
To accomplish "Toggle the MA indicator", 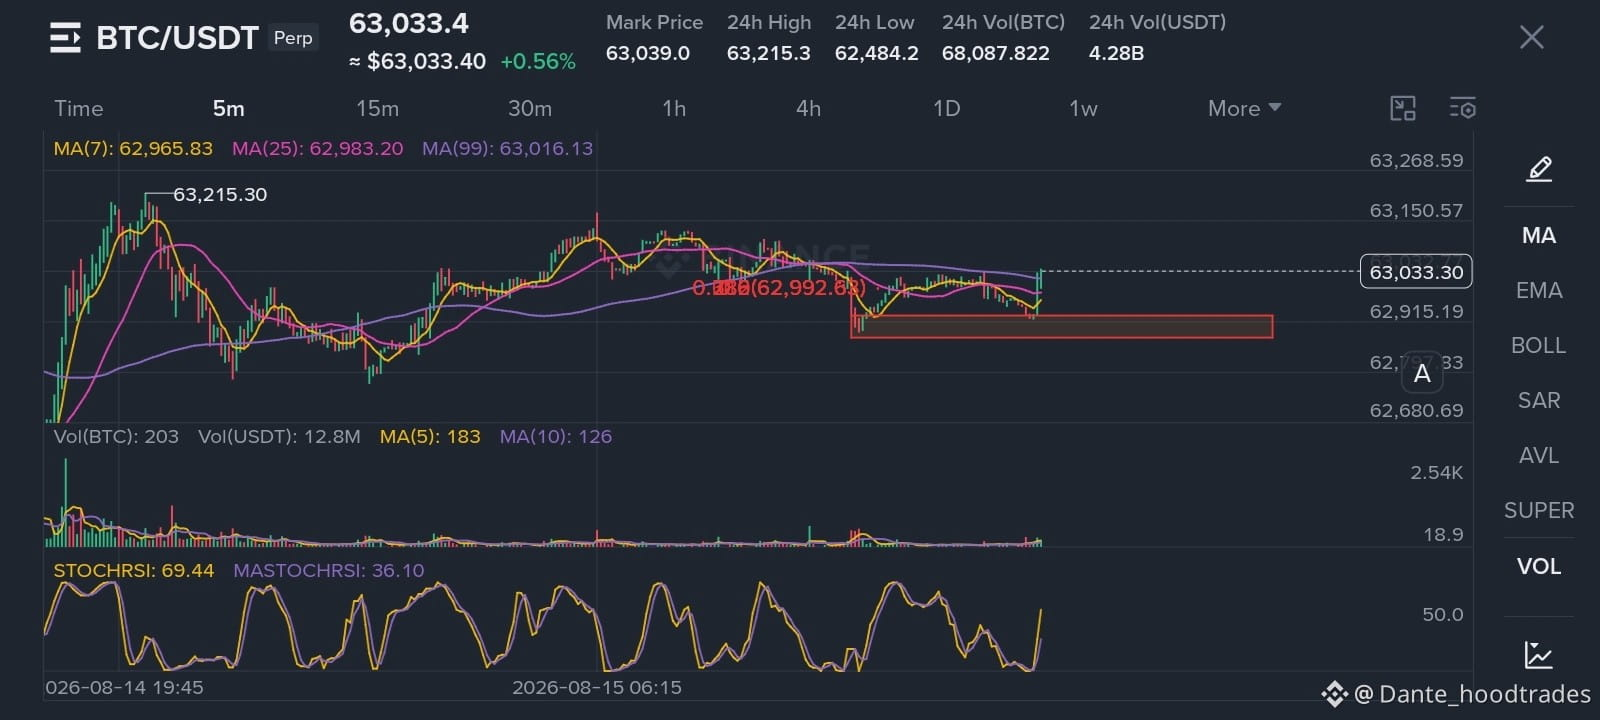I will [x=1538, y=235].
